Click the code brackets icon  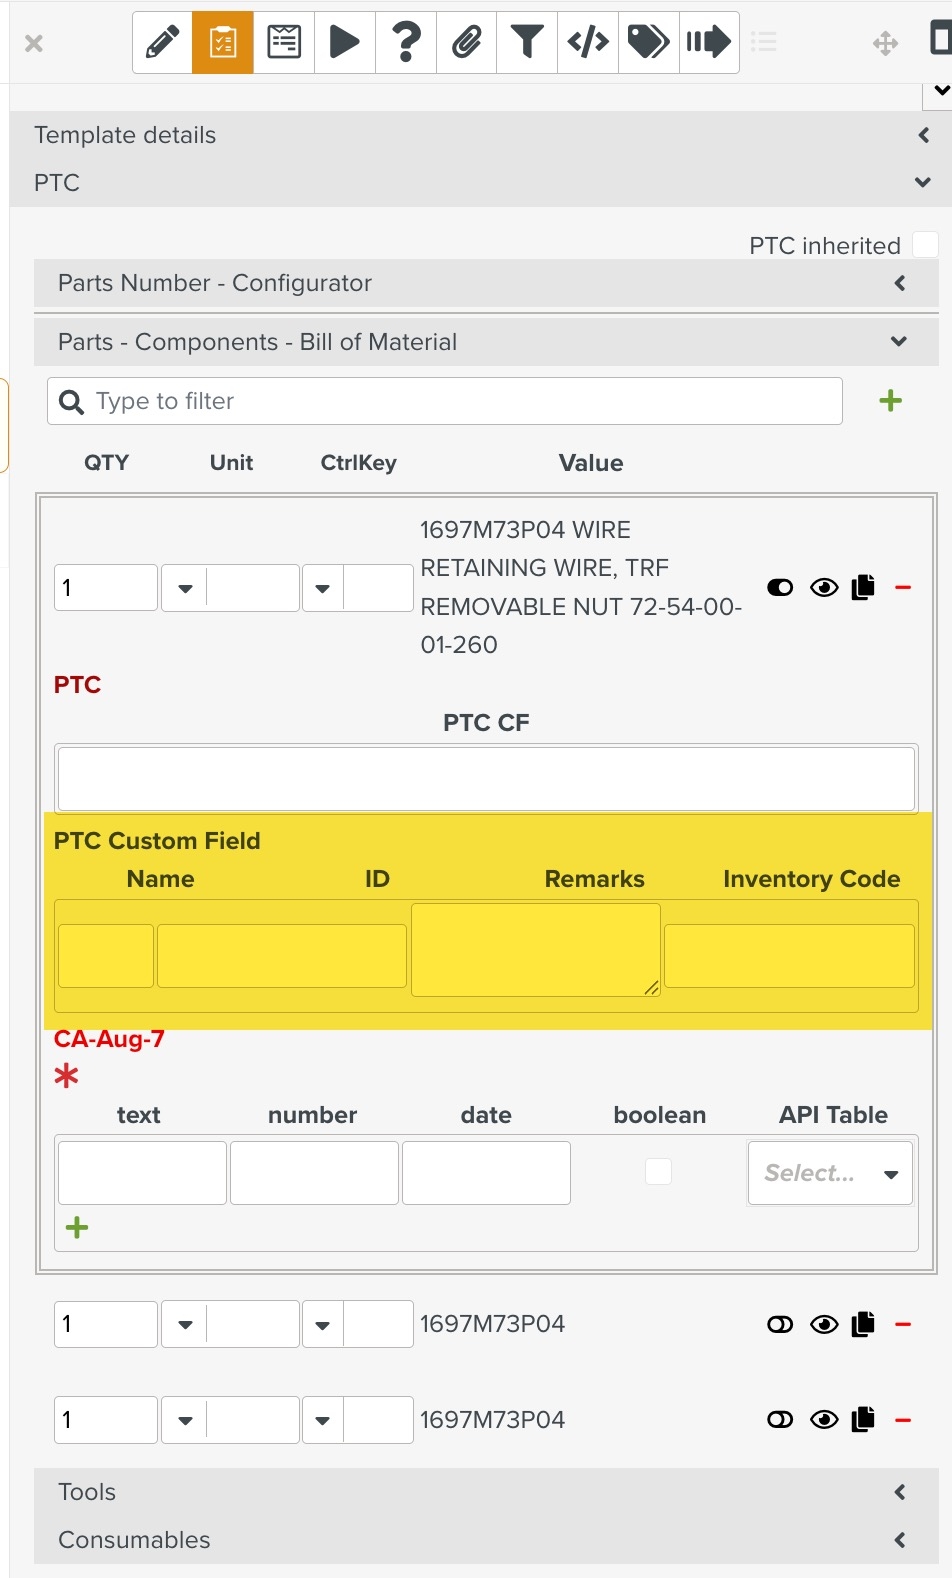click(x=588, y=43)
